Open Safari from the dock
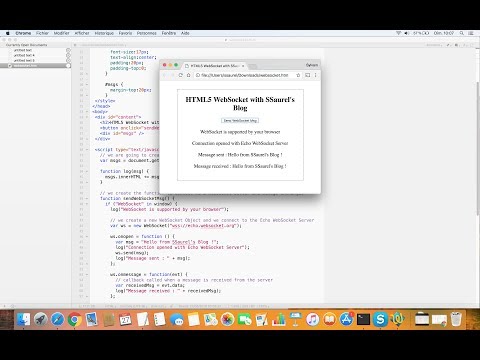 click(x=57, y=319)
